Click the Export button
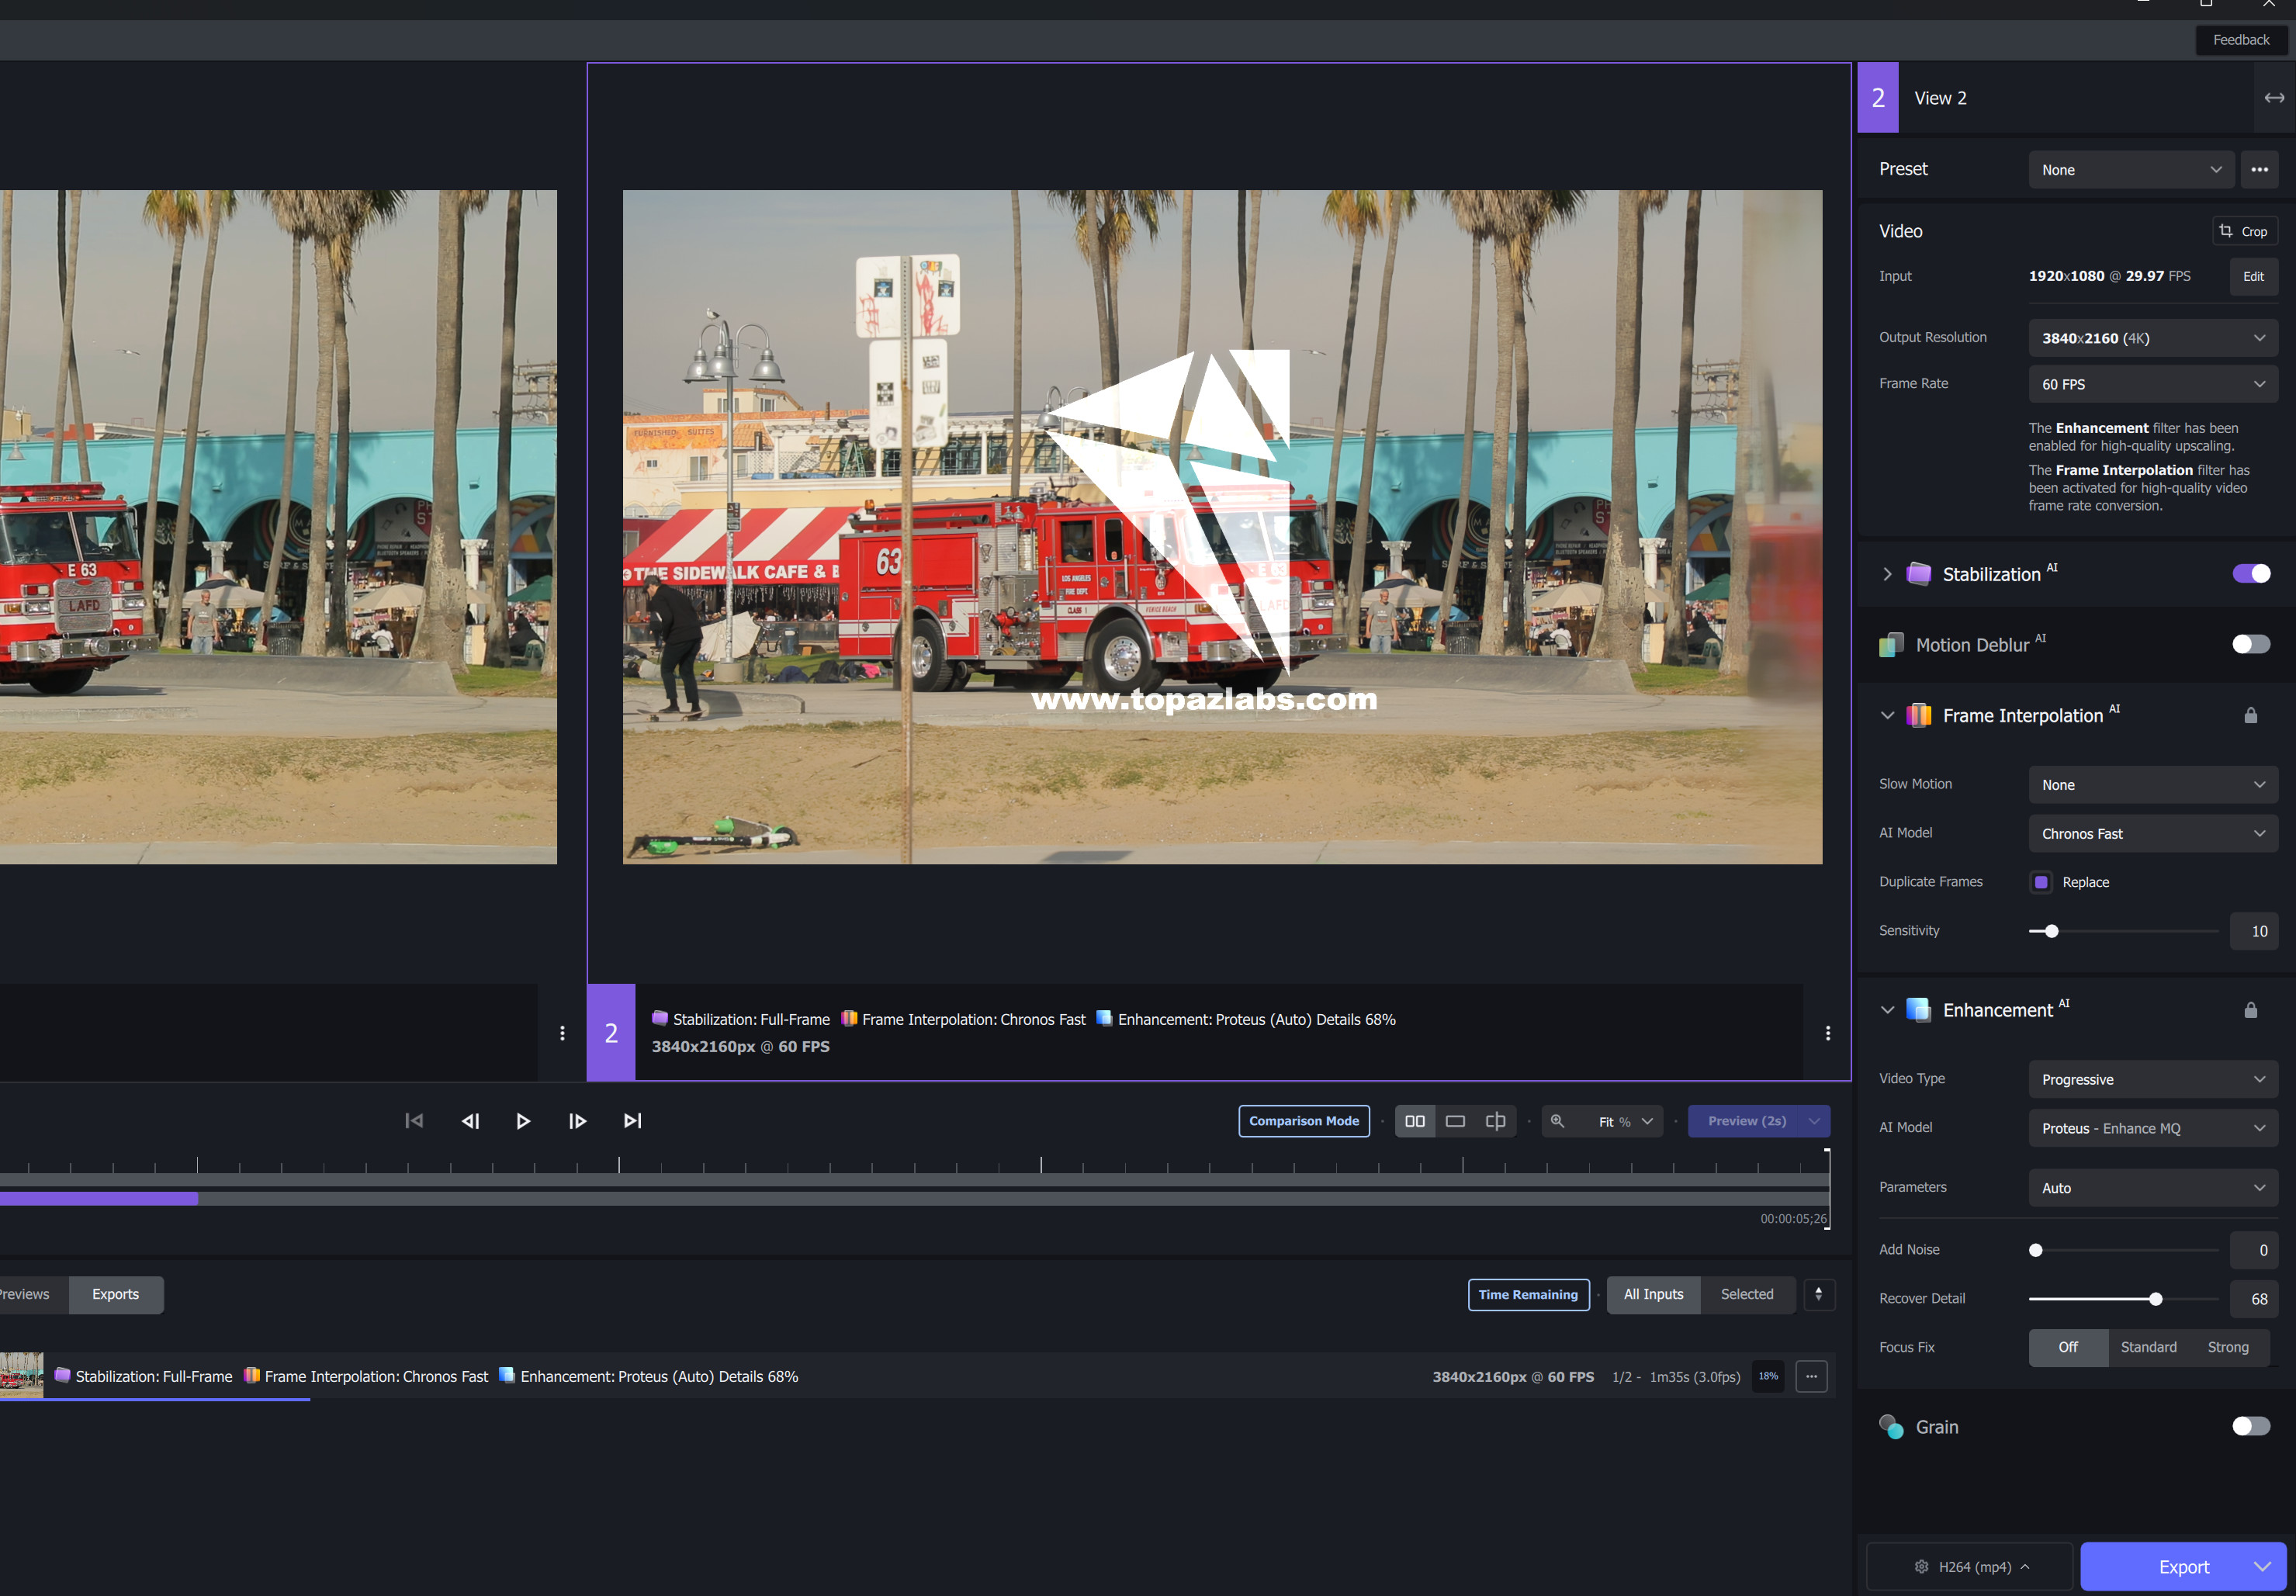This screenshot has height=1596, width=2296. [2183, 1567]
